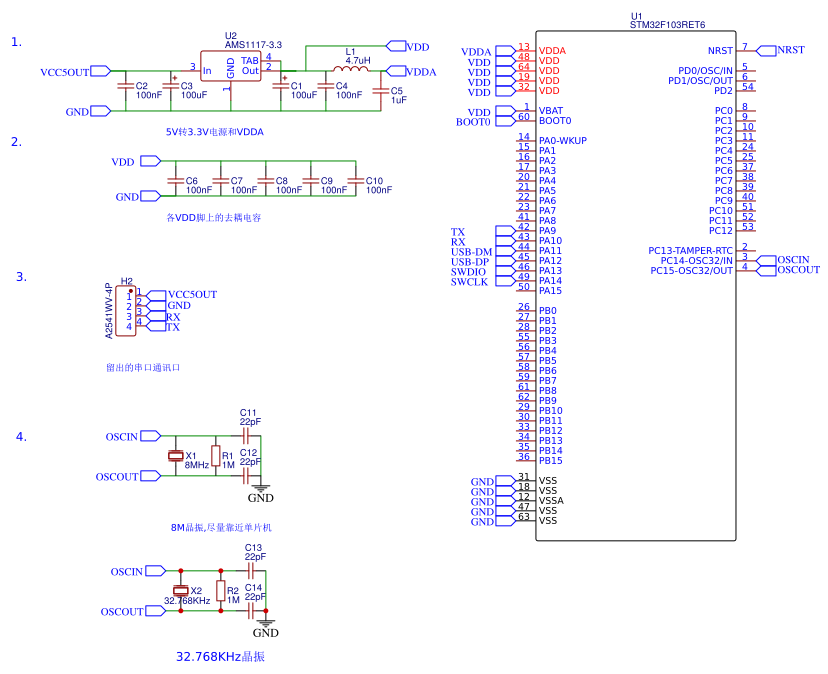Select polarized capacitor C3 100uF symbol
Viewport: 828px width, 674px height.
click(171, 86)
